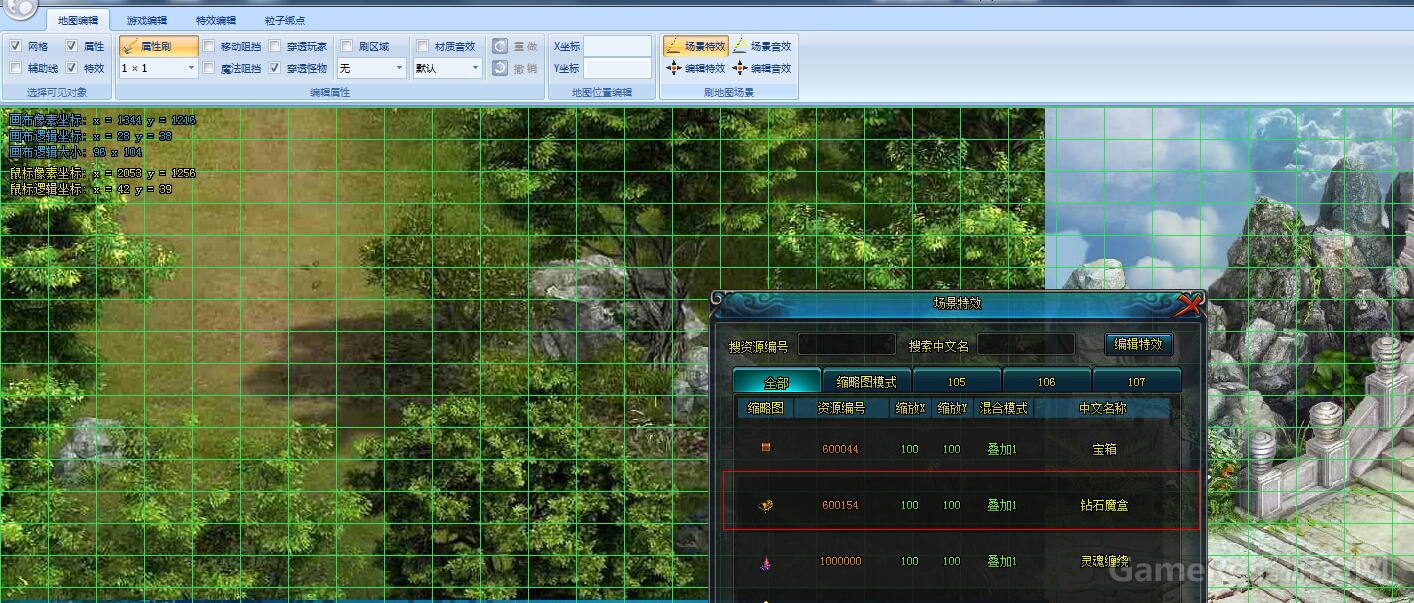This screenshot has width=1414, height=603.
Task: Enable the 移动阻挡 checkbox
Action: click(209, 46)
